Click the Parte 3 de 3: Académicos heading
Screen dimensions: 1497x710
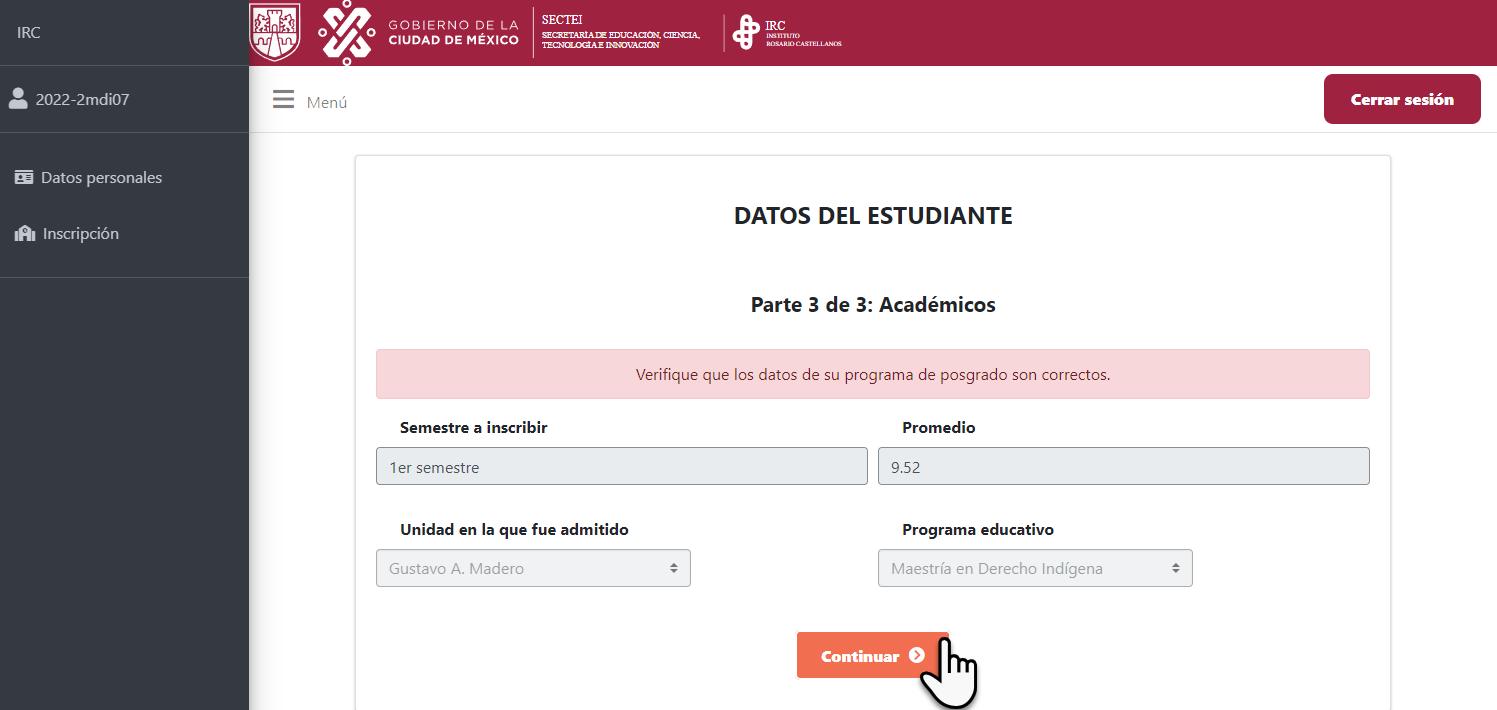coord(873,304)
